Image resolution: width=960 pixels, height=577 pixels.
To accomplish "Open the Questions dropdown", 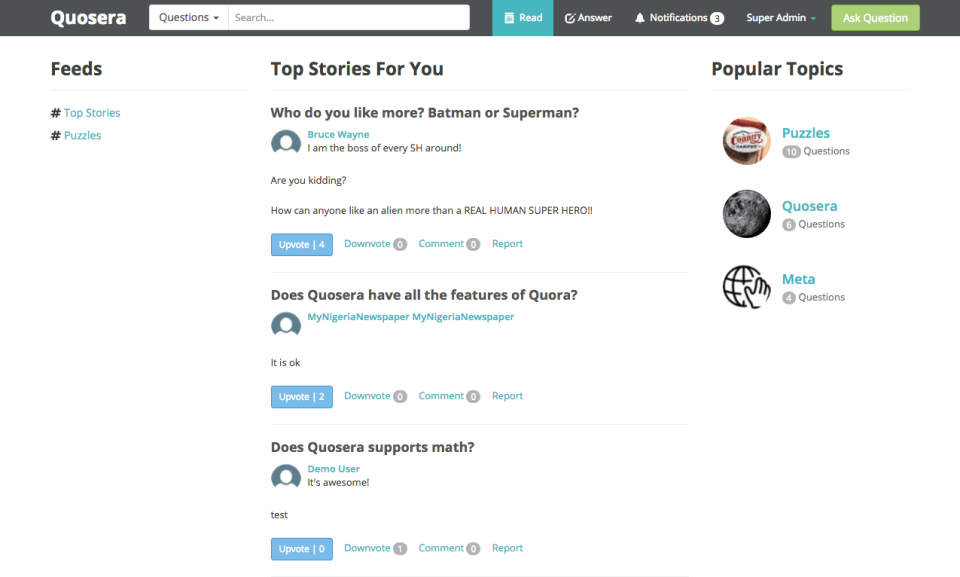I will point(188,17).
